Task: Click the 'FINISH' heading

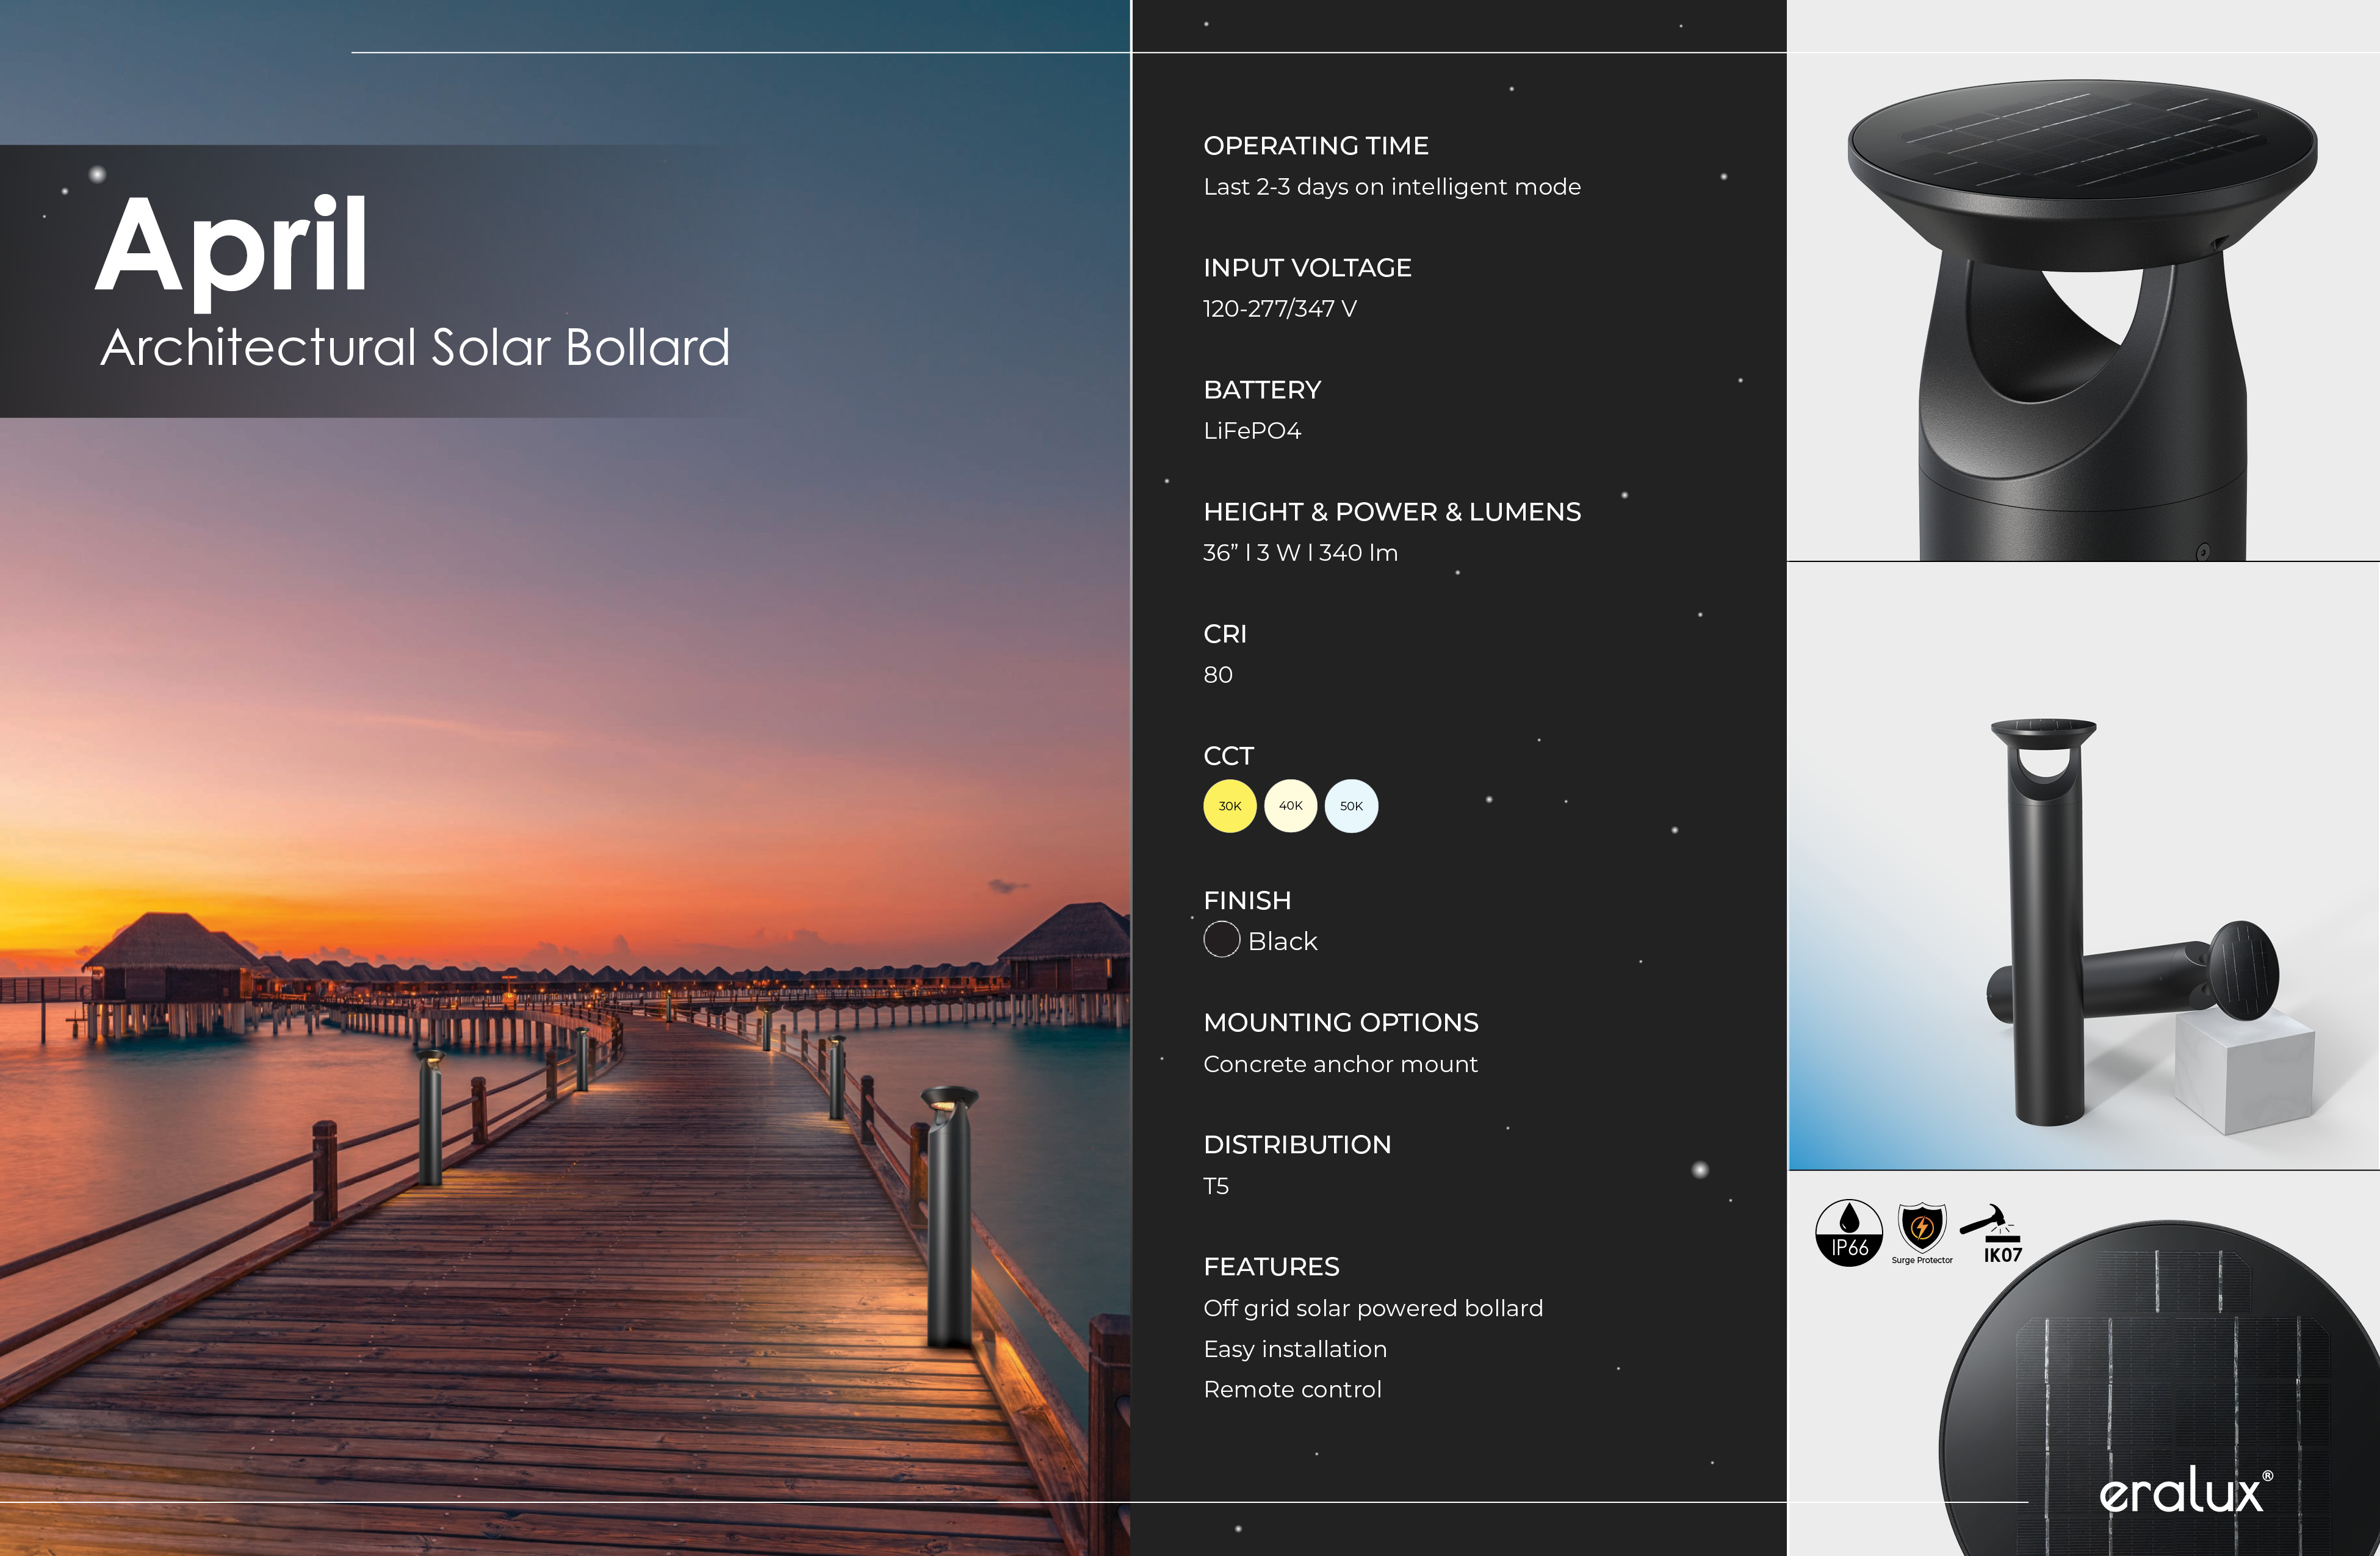Action: [x=1247, y=901]
